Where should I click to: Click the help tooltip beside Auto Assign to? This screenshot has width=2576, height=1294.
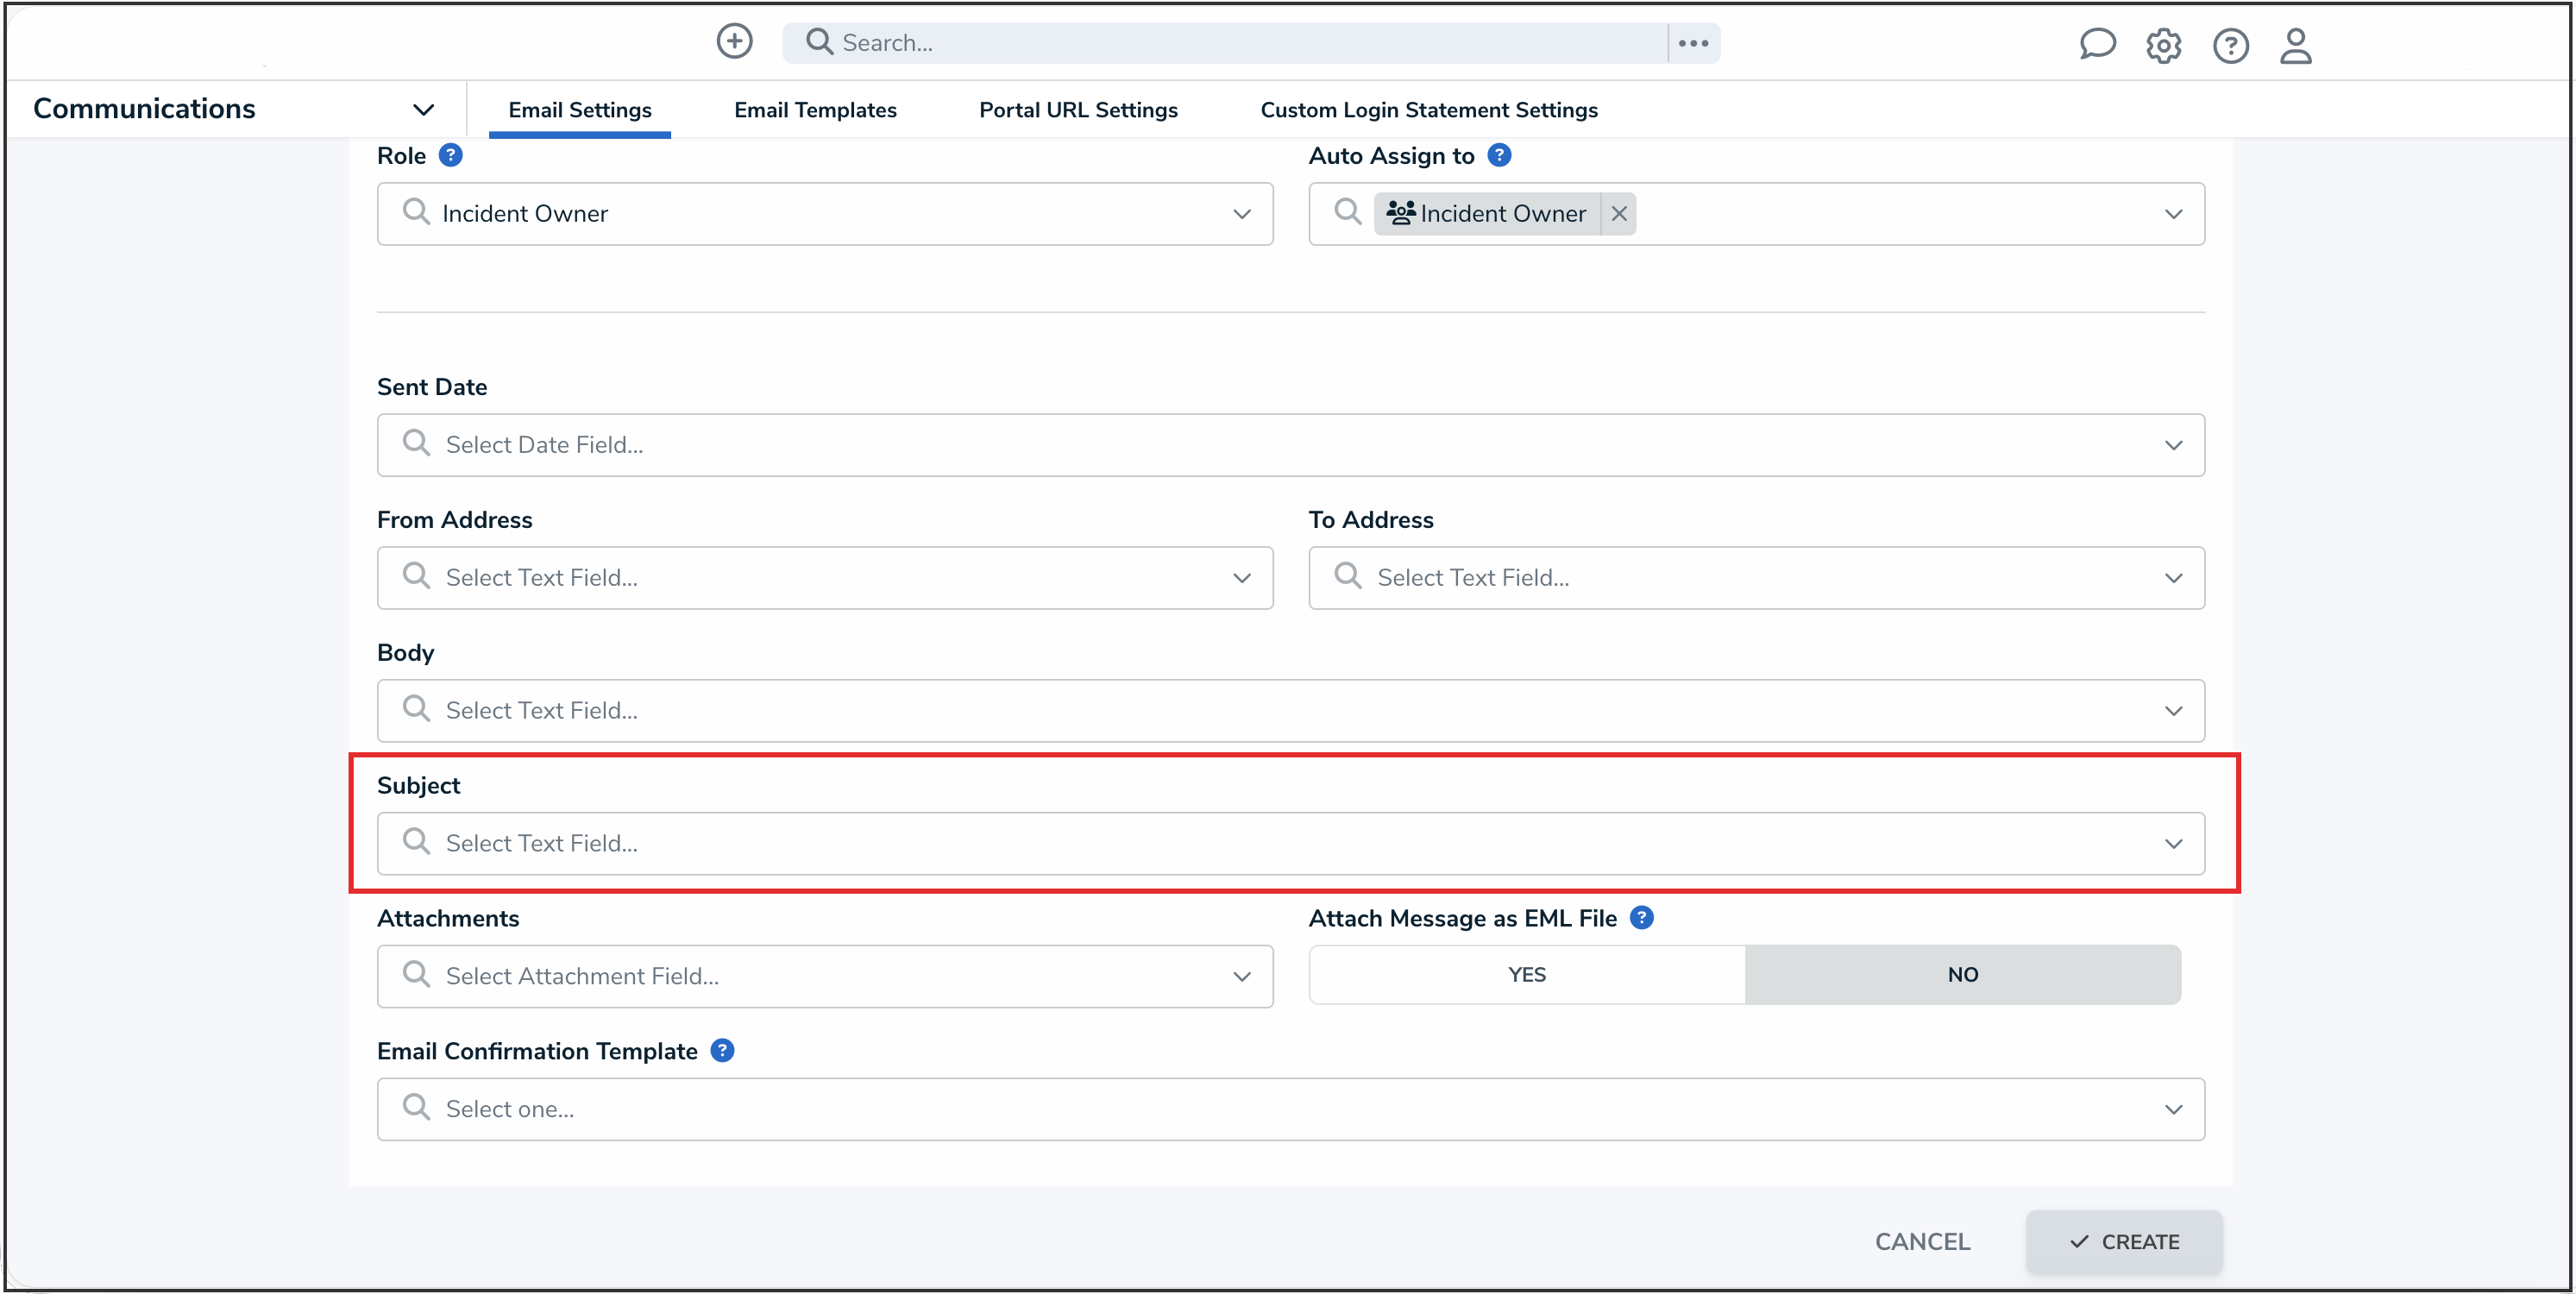click(1500, 155)
